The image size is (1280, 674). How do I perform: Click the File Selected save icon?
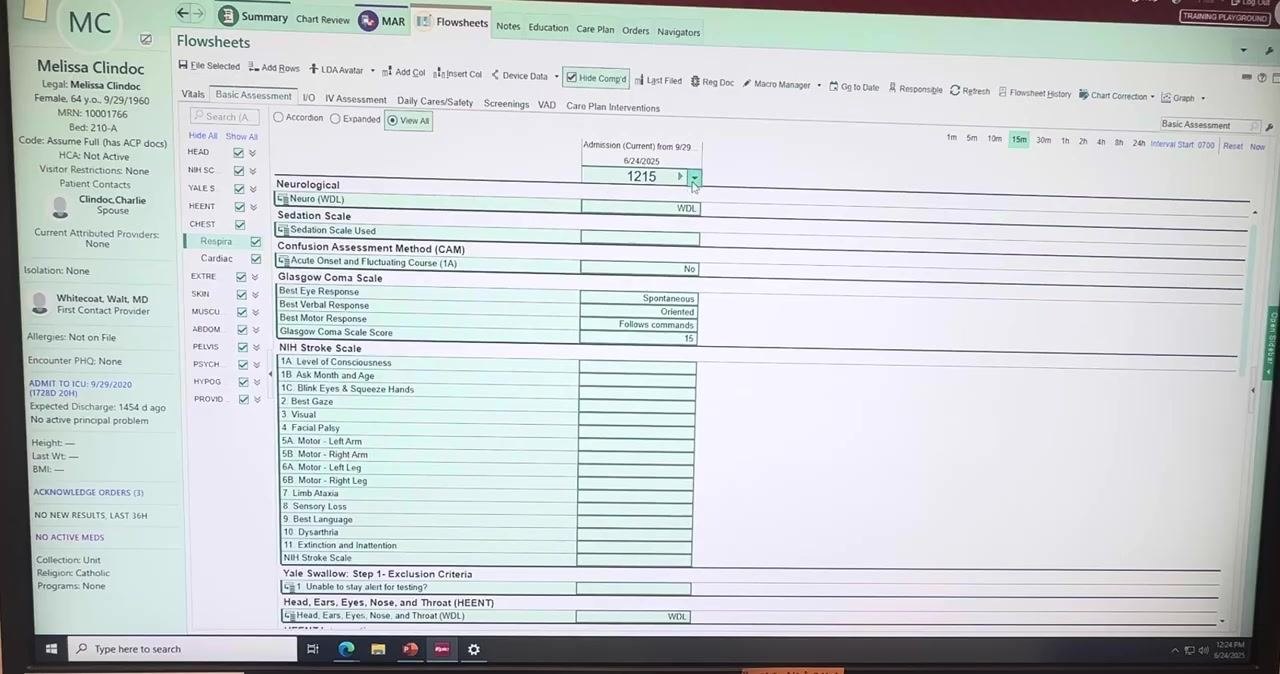click(x=183, y=66)
